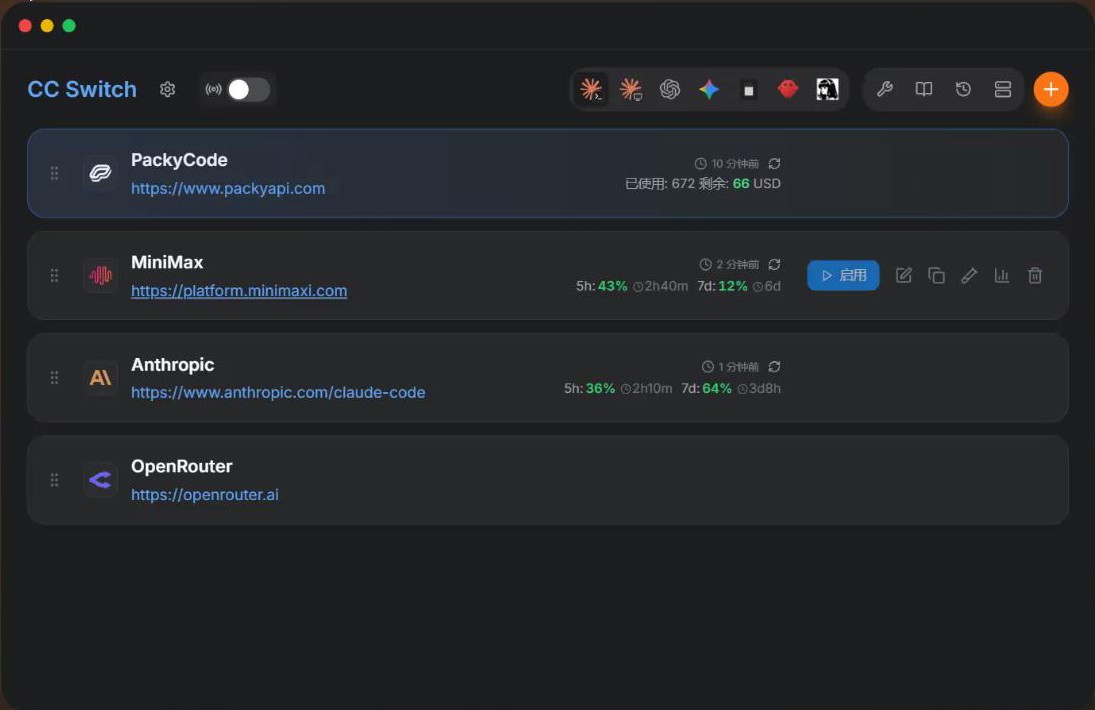Refresh Anthropic usage data
Screen dimensions: 1095x710
point(774,367)
